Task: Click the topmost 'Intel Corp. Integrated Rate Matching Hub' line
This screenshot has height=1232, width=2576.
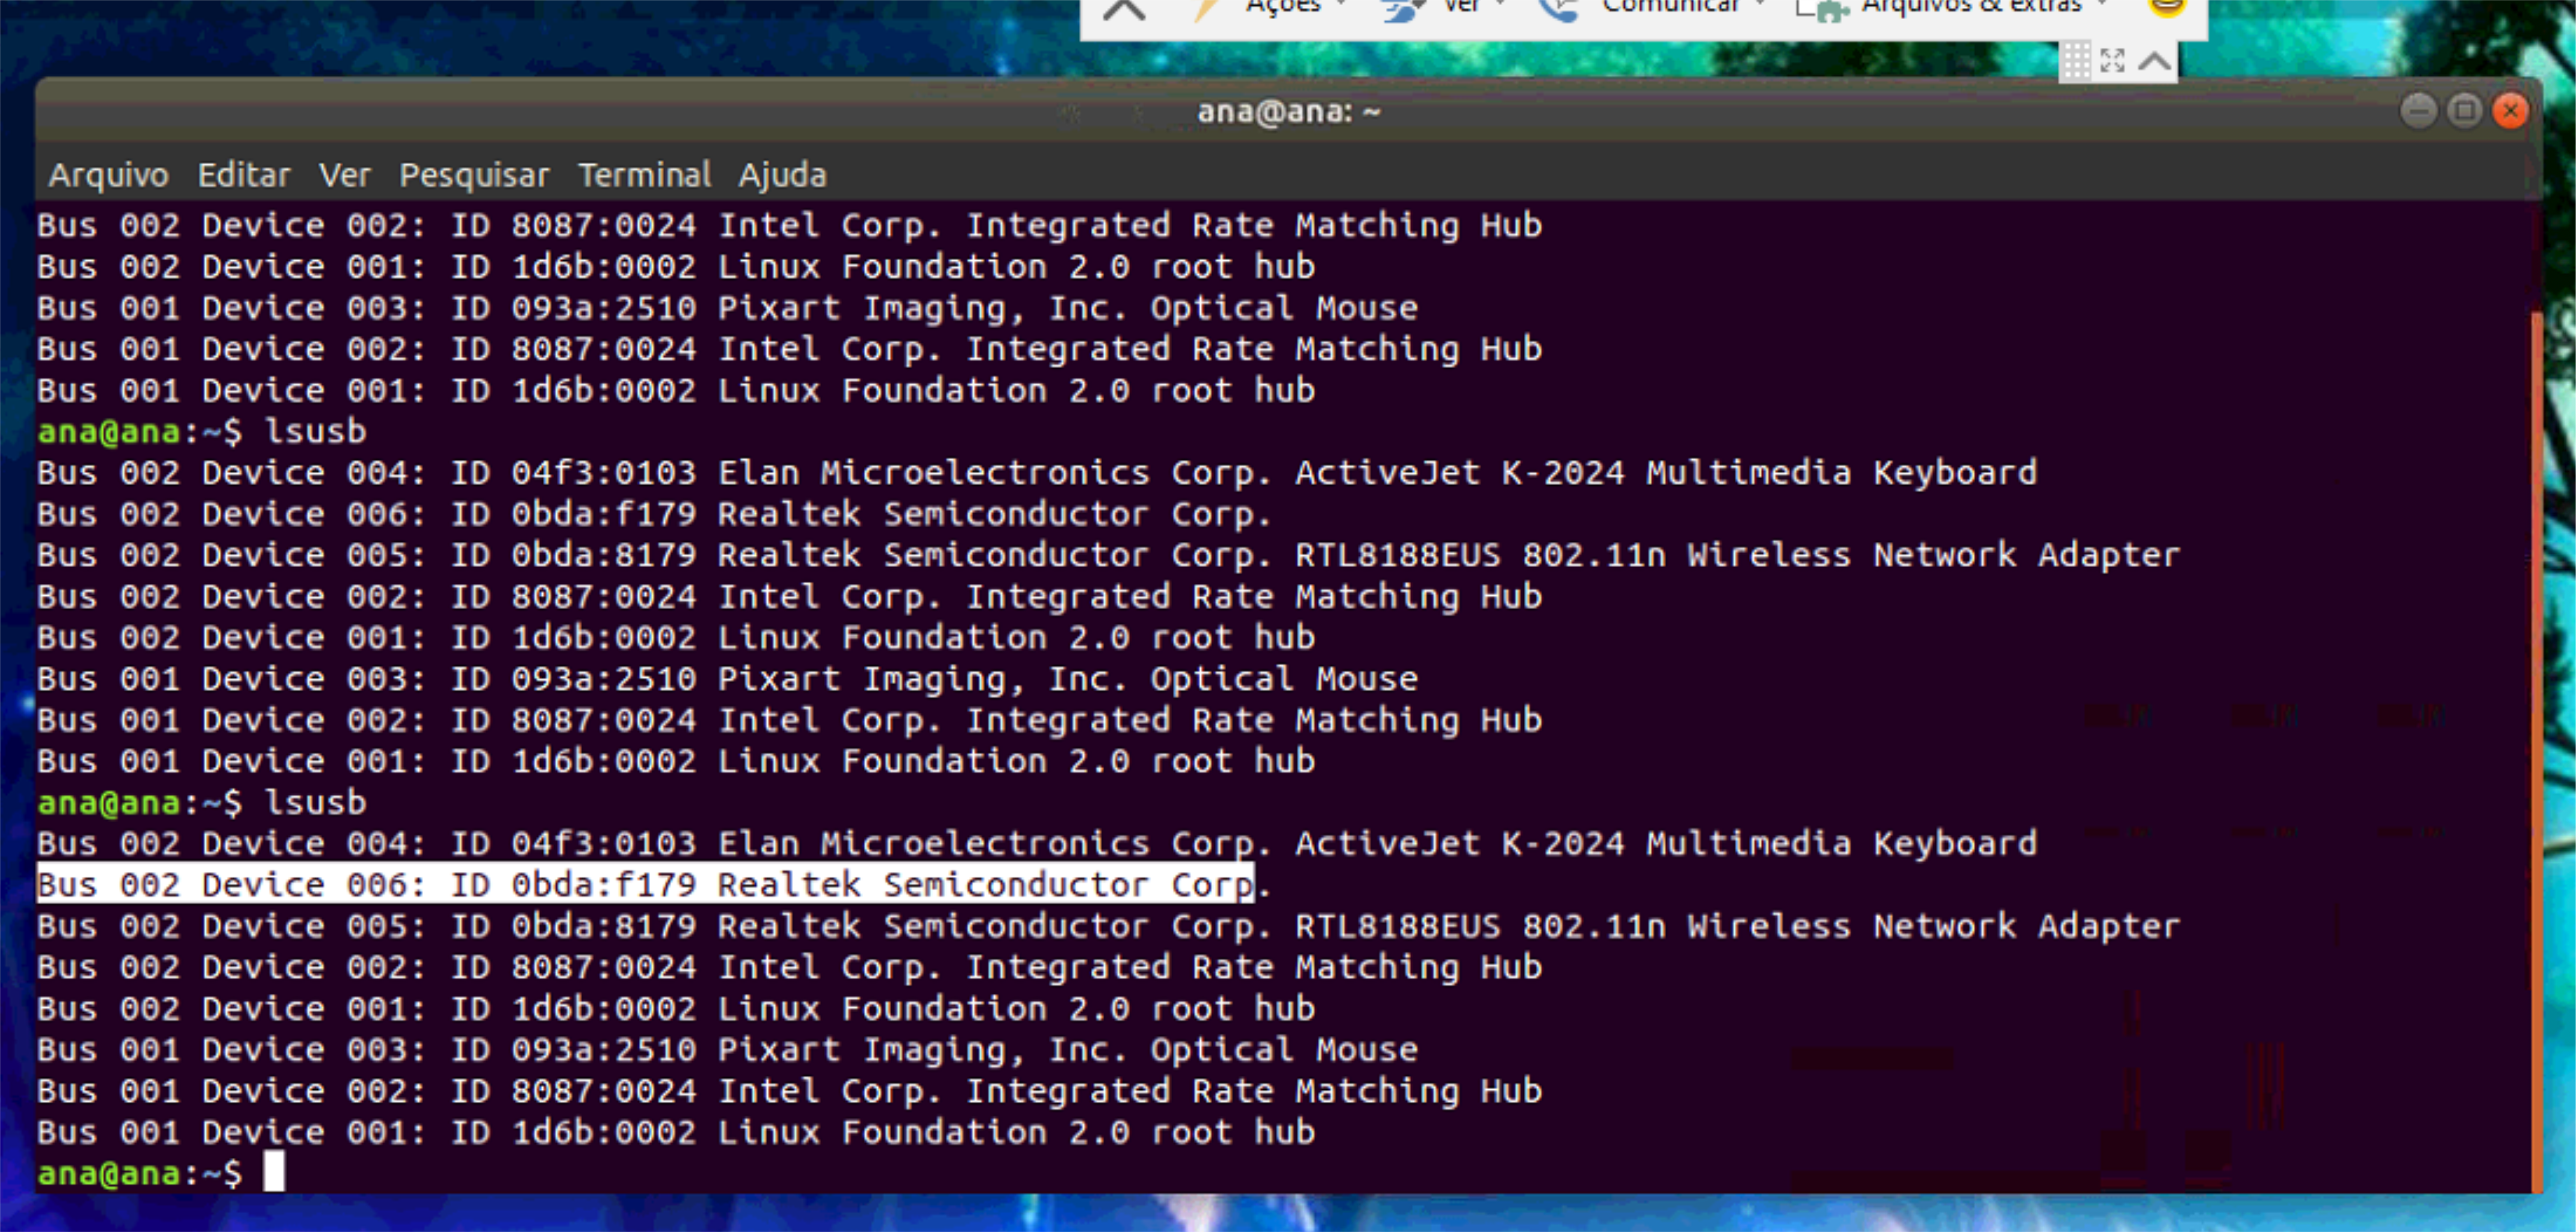Action: click(789, 226)
